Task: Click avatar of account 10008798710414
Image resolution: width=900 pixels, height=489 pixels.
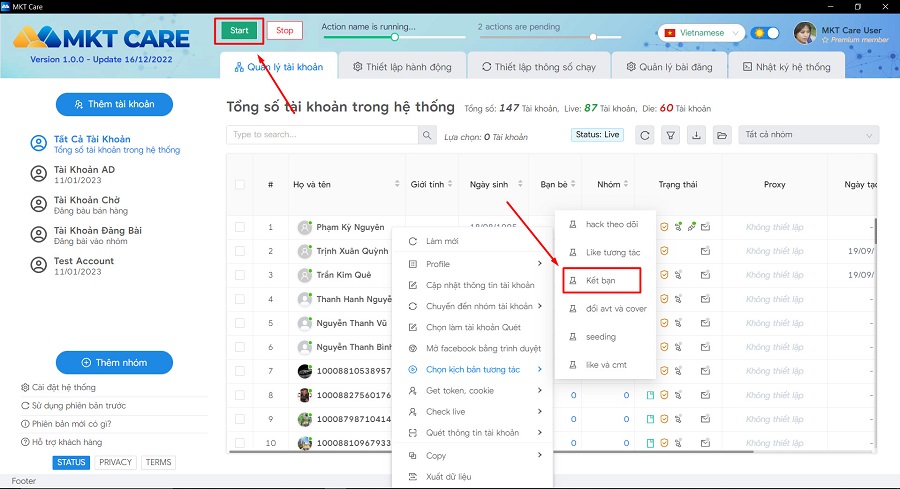Action: click(x=305, y=419)
